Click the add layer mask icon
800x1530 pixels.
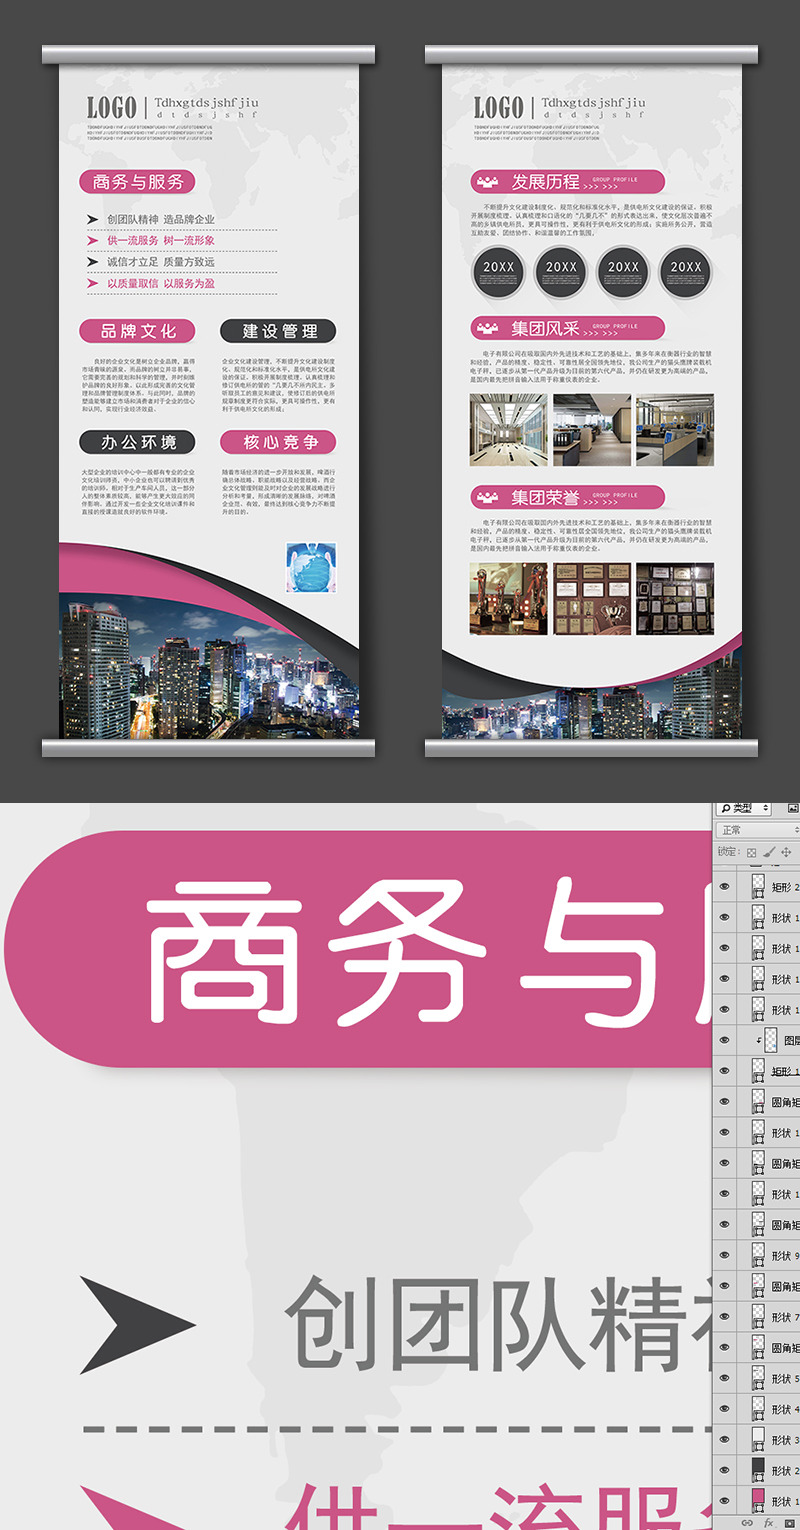790,1522
